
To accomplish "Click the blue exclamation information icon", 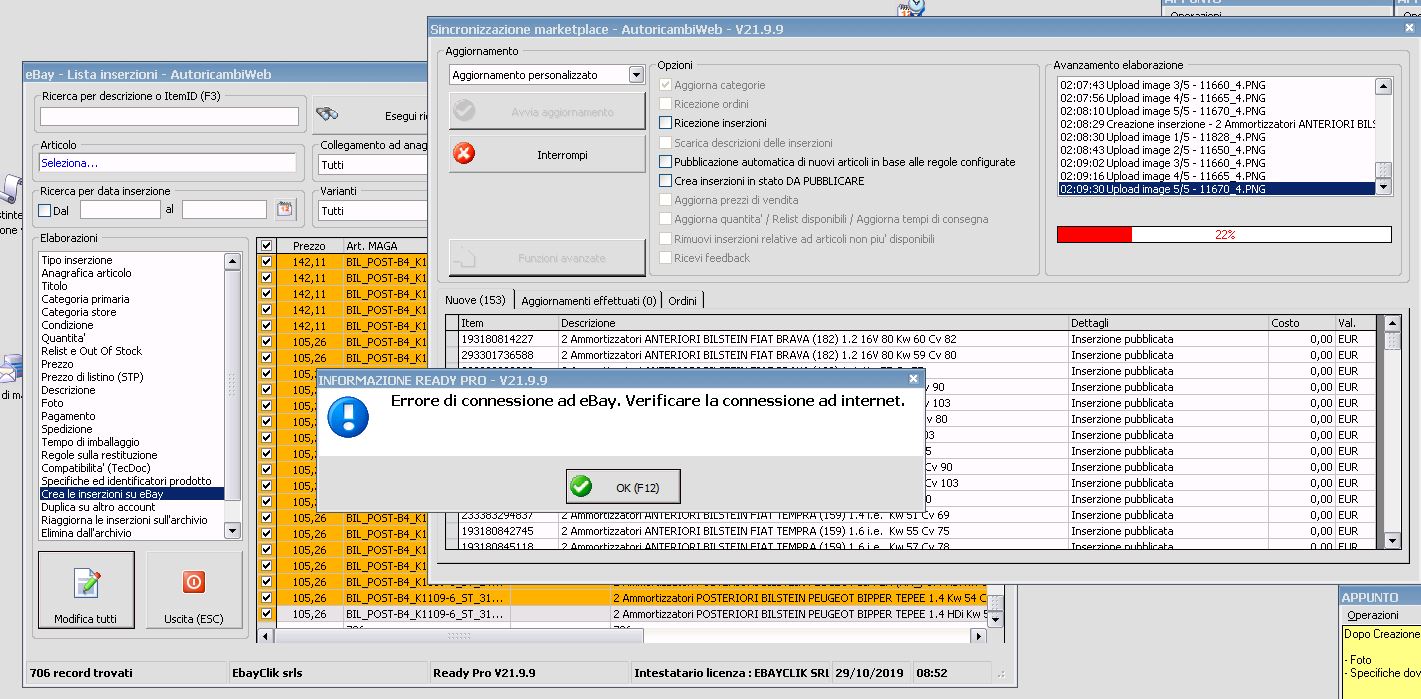I will click(348, 417).
